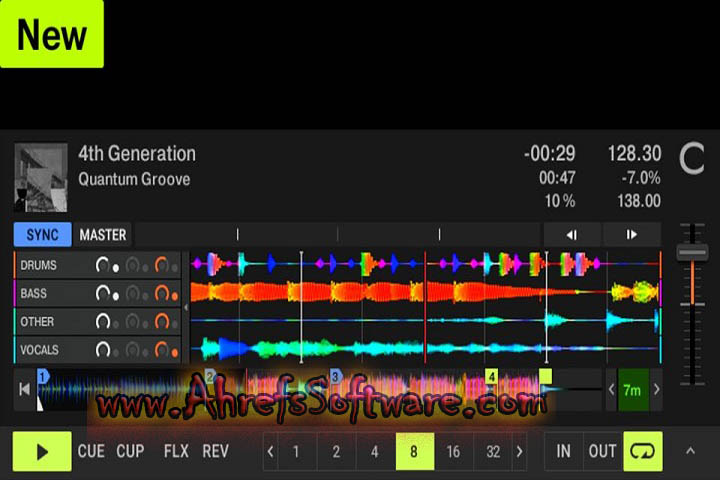The image size is (720, 480).
Task: Toggle the dot beside DRUMS orange filter knob
Action: [174, 268]
